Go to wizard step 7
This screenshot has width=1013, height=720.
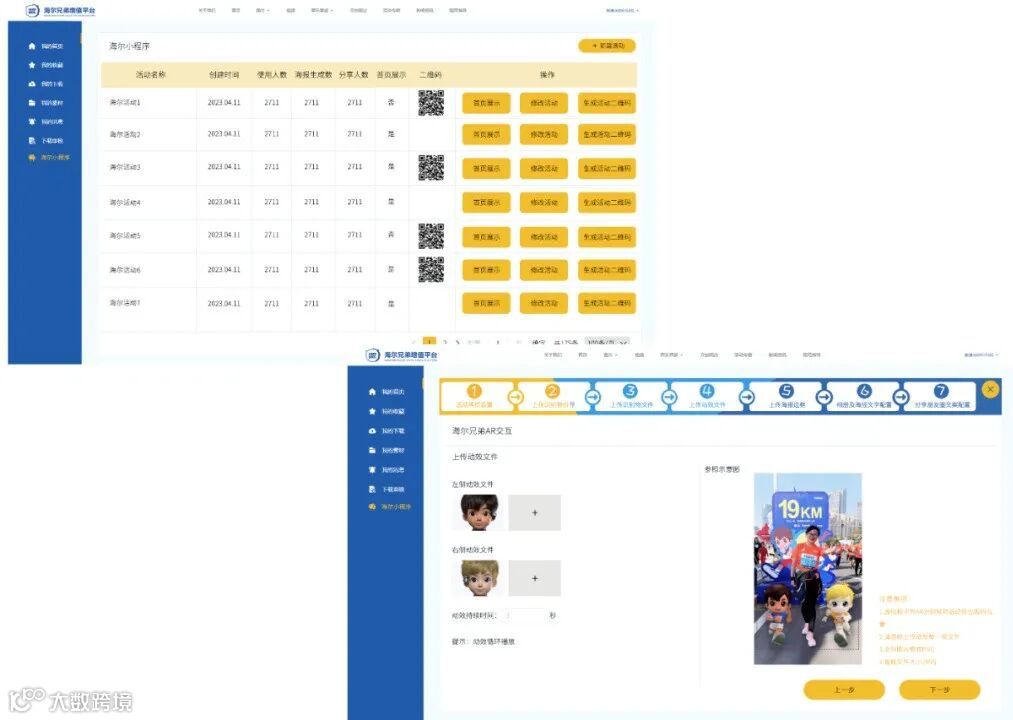pos(941,396)
